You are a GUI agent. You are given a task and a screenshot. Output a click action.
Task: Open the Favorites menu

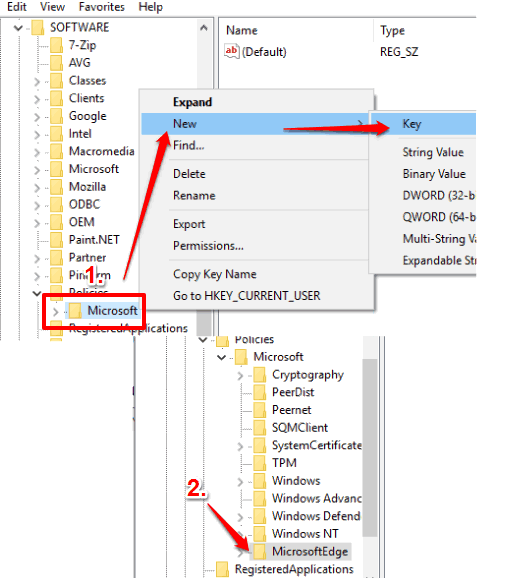click(101, 7)
